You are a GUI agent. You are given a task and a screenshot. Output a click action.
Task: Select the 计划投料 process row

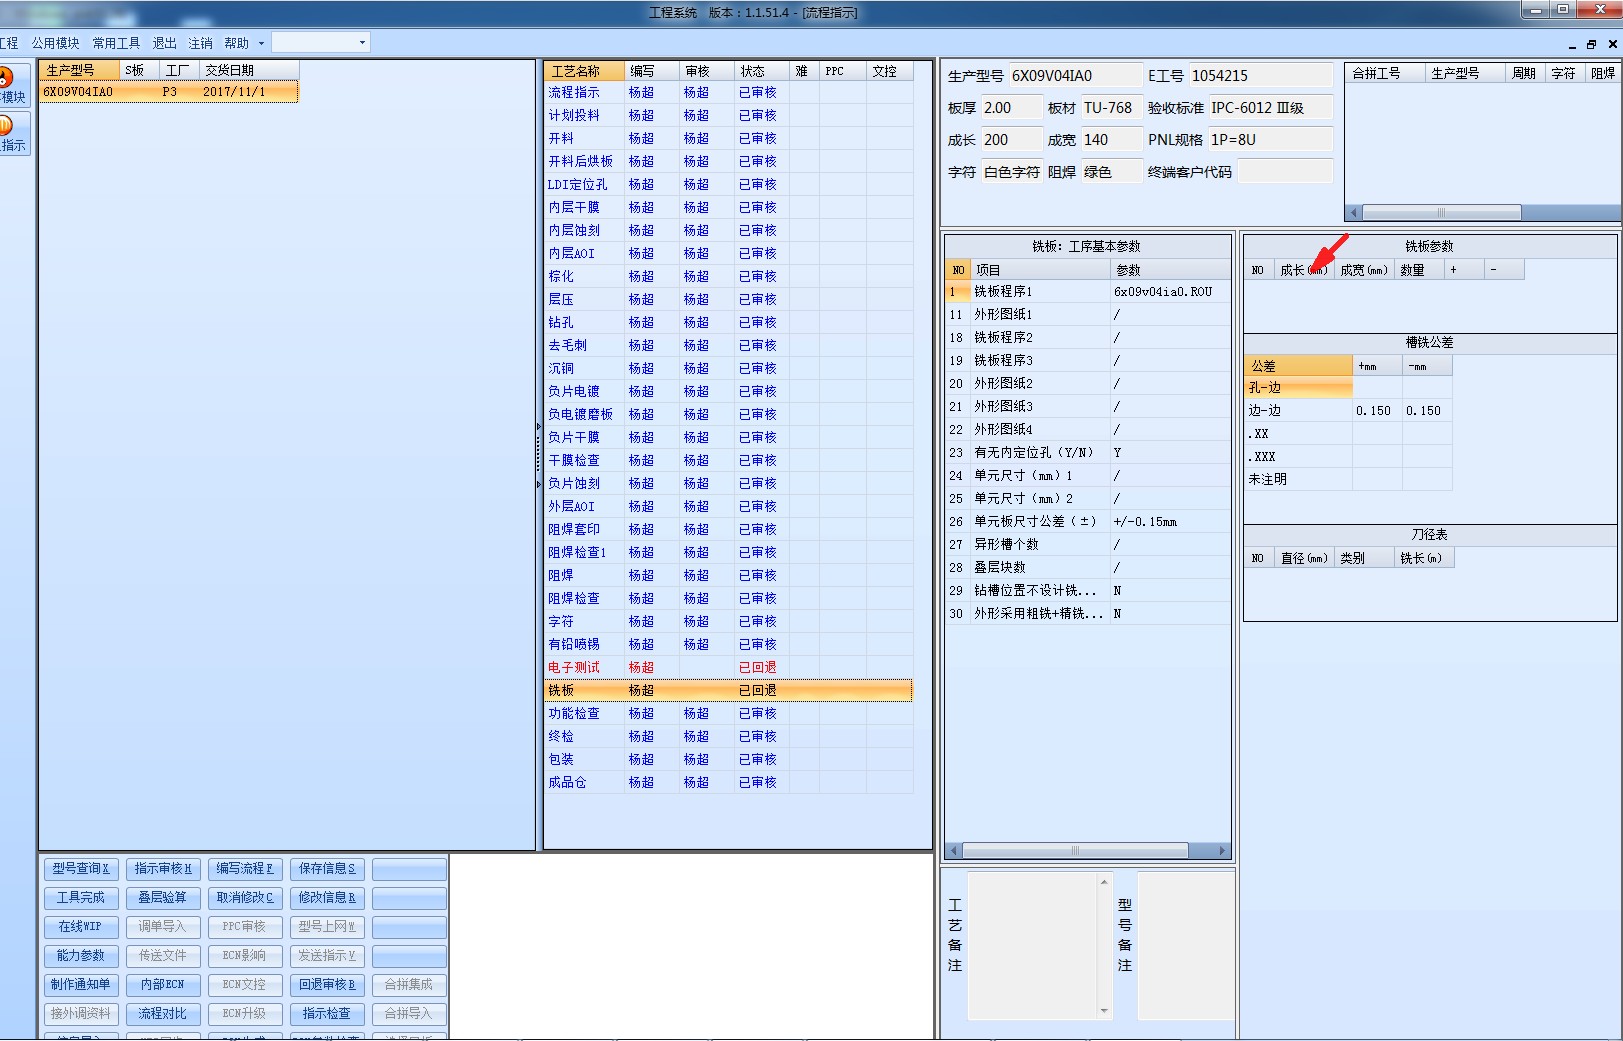(x=728, y=115)
